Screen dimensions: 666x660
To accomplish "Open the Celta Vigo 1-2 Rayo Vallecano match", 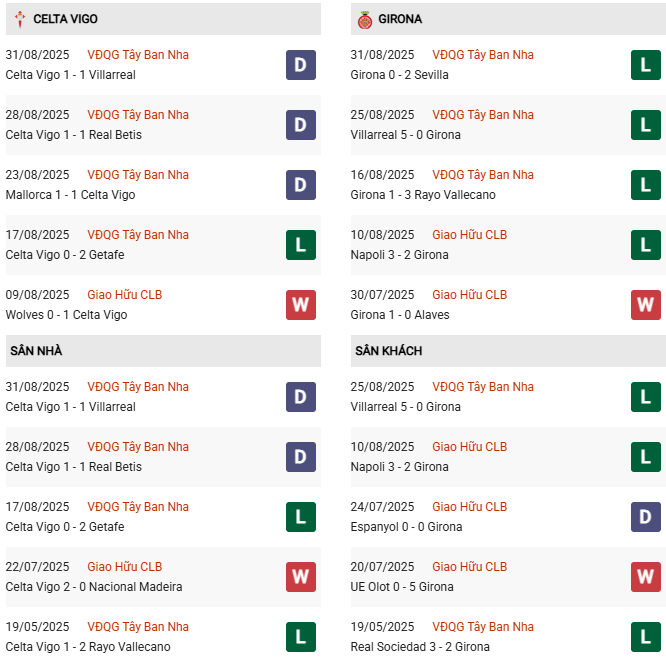I will (87, 647).
